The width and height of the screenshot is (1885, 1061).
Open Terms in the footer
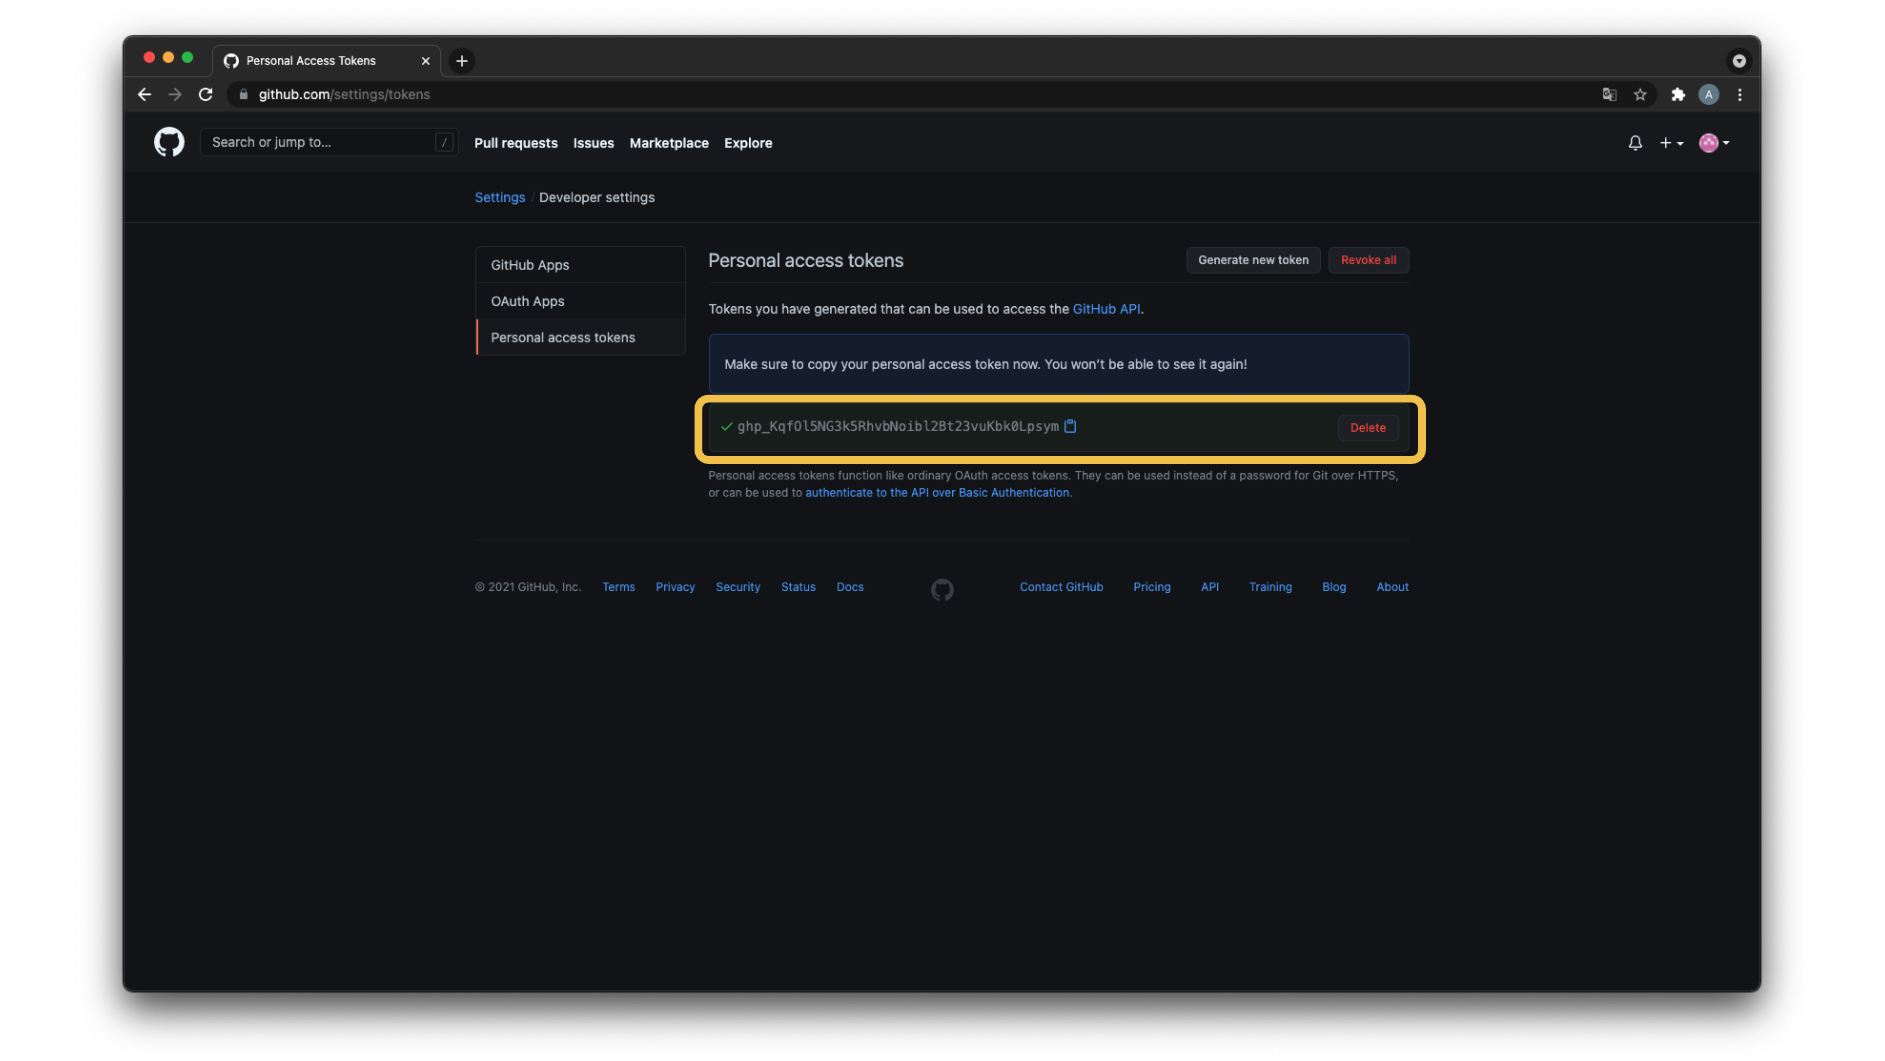pos(619,587)
